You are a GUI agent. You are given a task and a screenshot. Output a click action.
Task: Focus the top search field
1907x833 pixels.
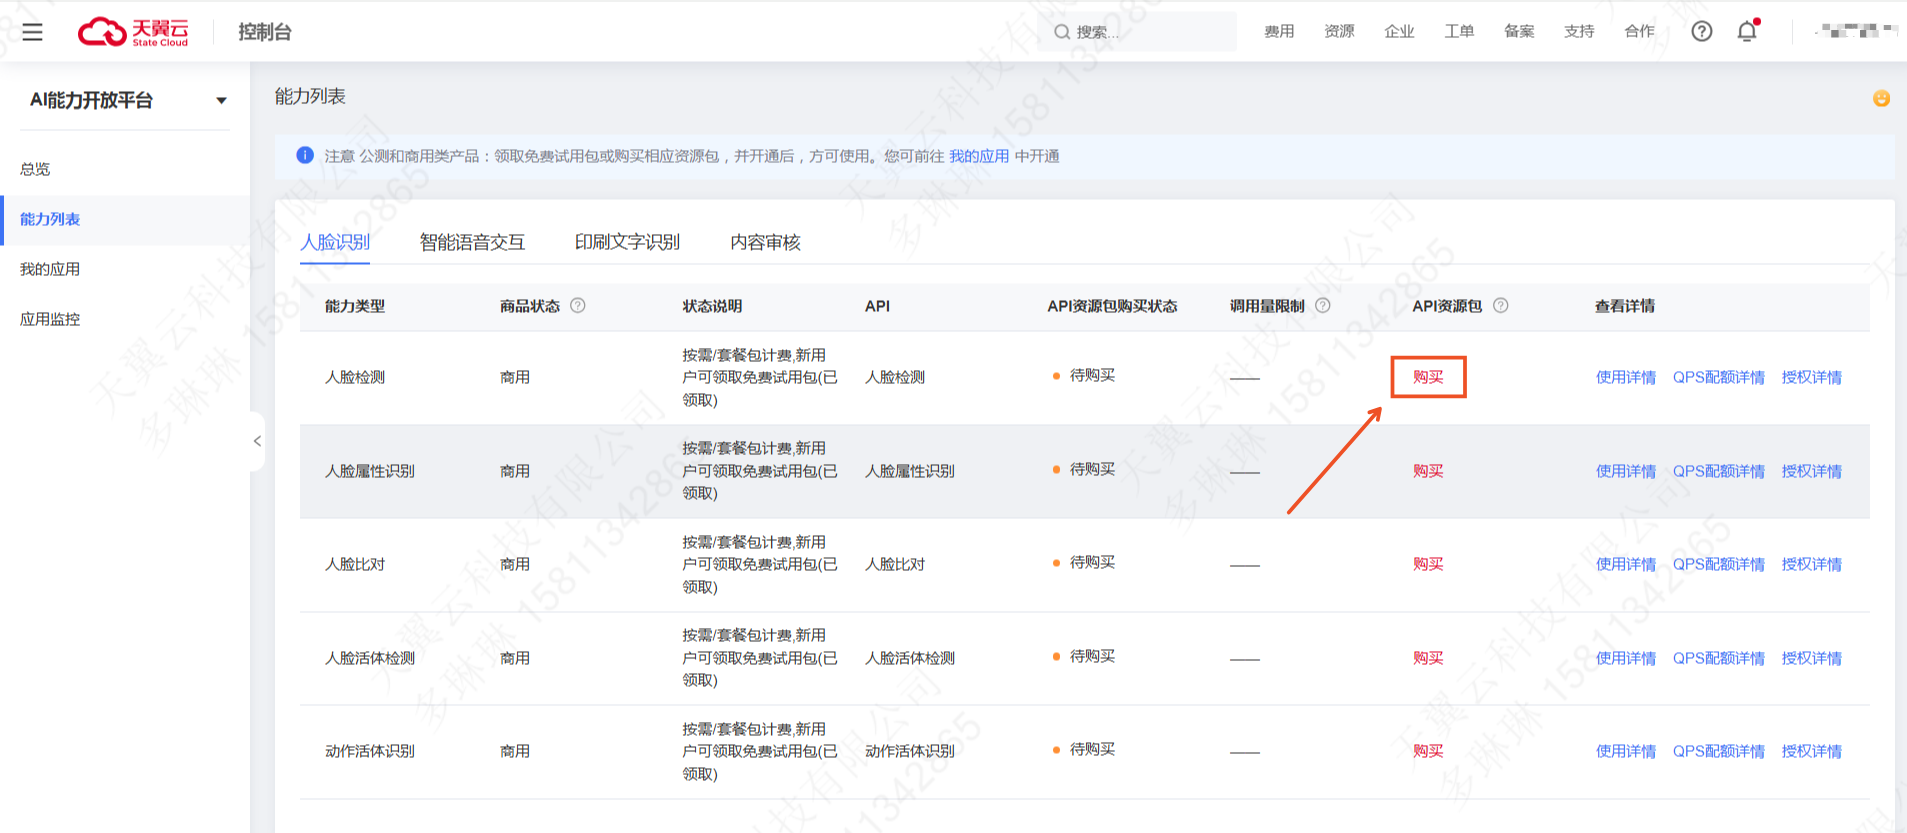pyautogui.click(x=1137, y=32)
